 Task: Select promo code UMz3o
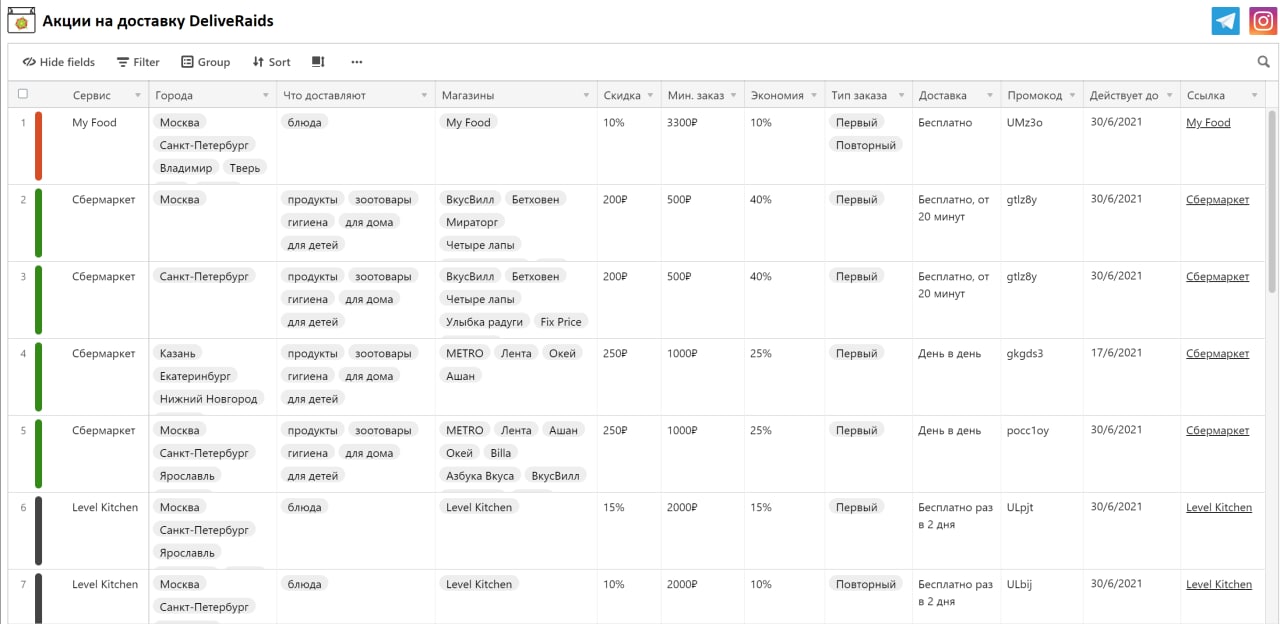click(x=1024, y=123)
